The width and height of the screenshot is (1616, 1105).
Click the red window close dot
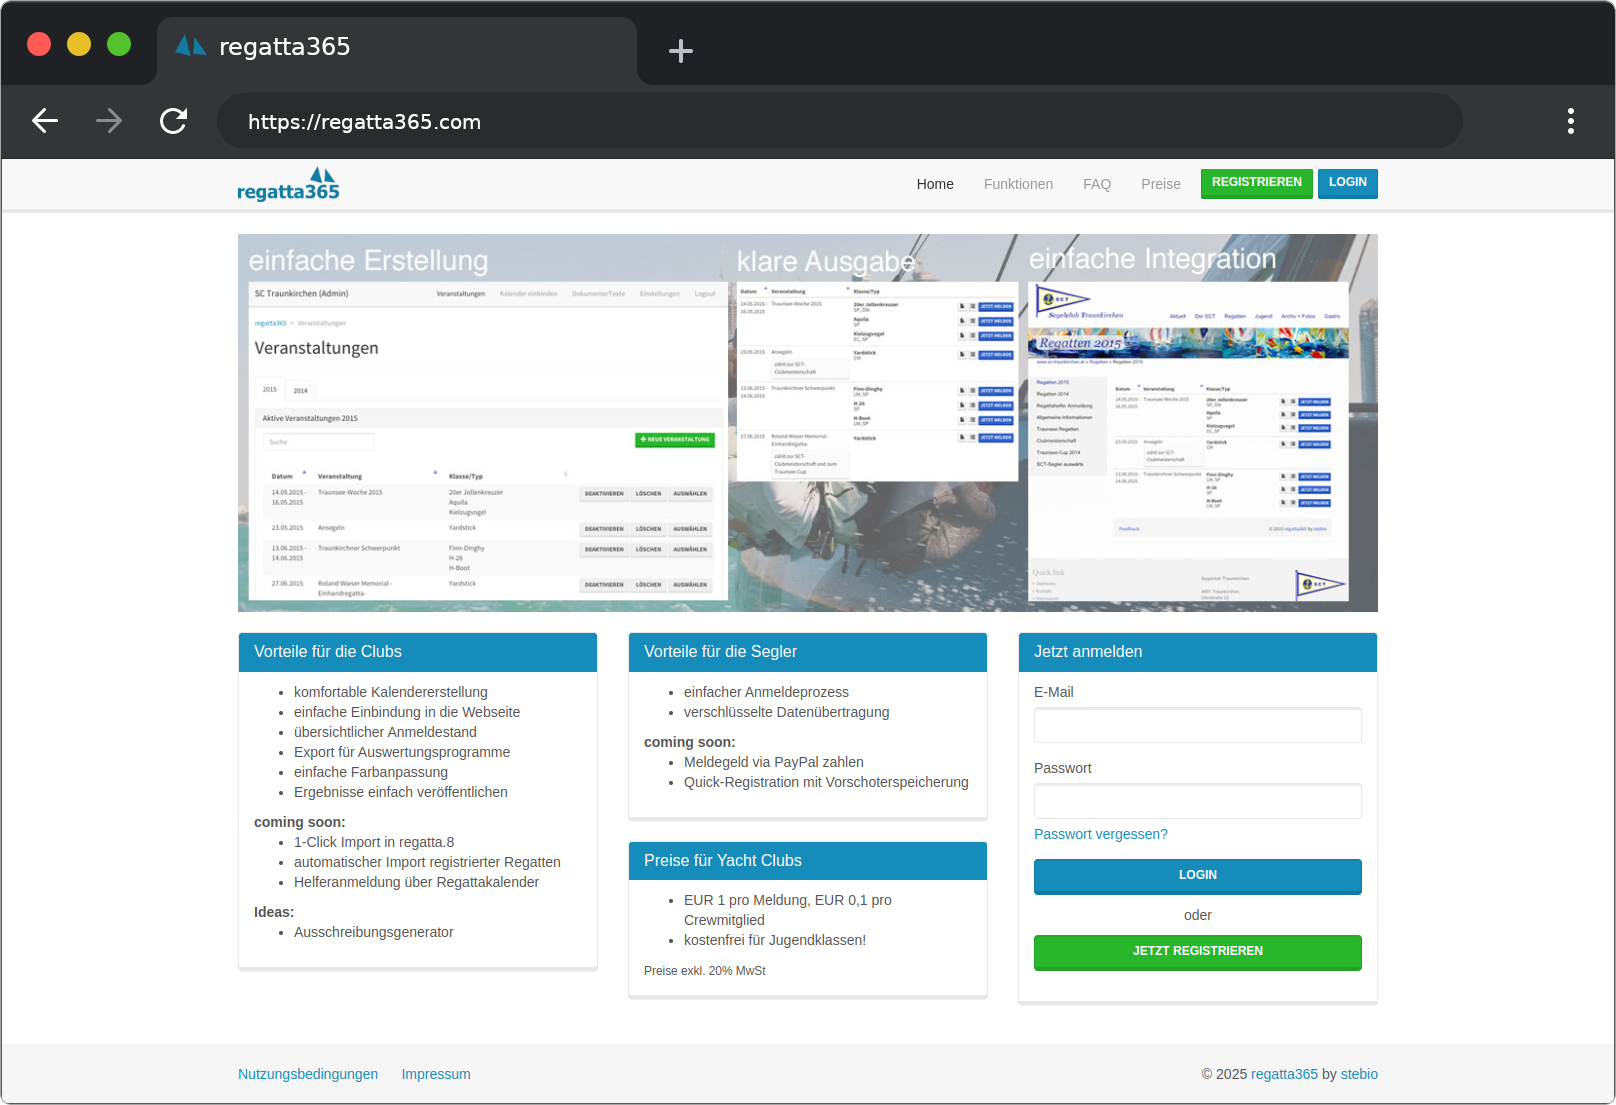(x=39, y=45)
